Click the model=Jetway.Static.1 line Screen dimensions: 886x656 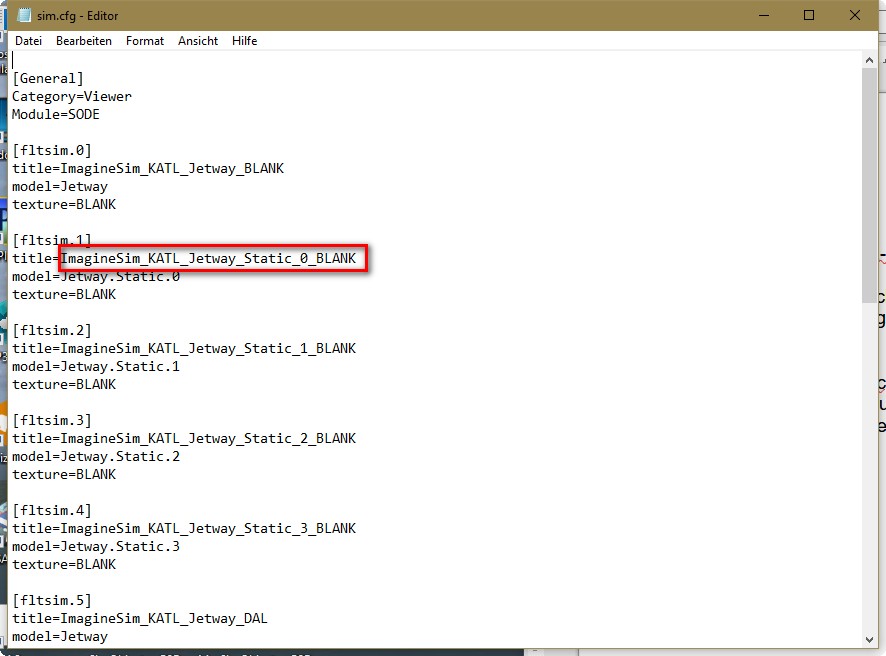tap(96, 366)
